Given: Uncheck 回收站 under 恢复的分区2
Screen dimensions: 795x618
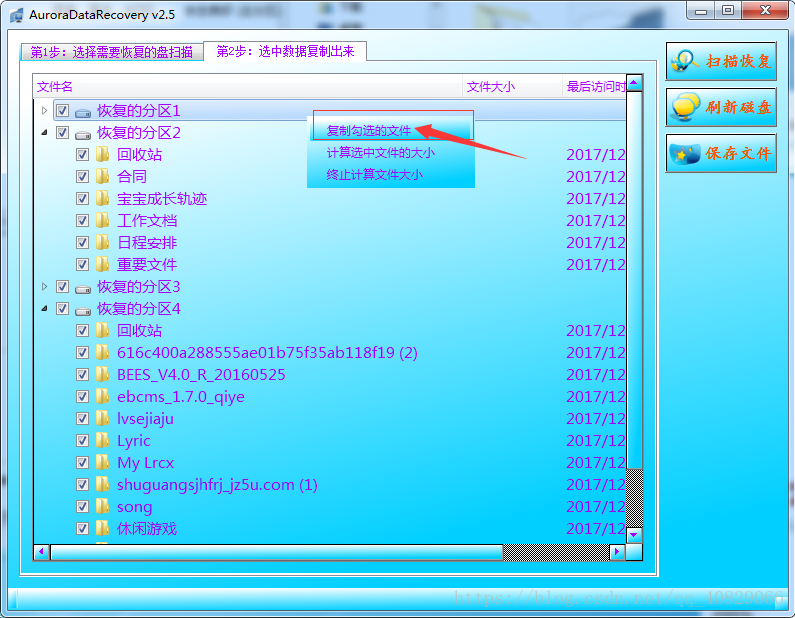Looking at the screenshot, I should pyautogui.click(x=82, y=155).
